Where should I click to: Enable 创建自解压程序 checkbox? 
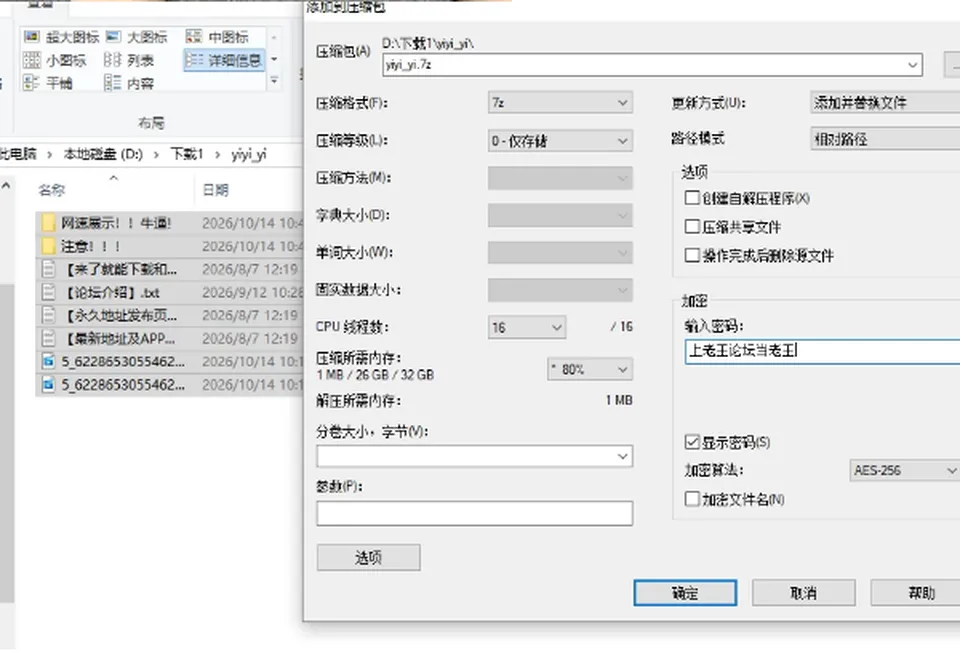coord(692,198)
